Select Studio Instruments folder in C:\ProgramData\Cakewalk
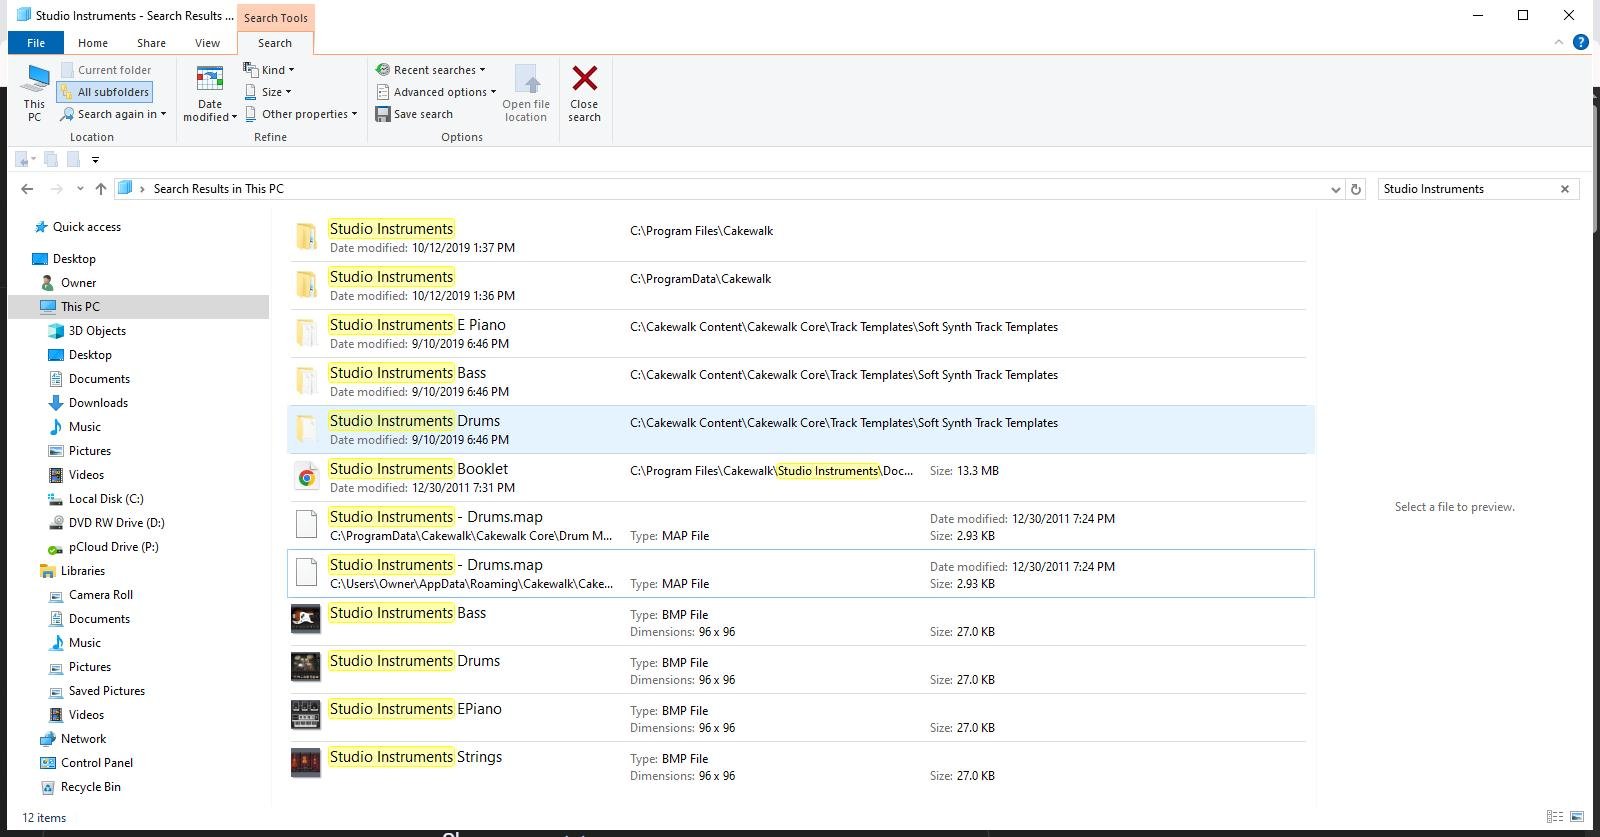The image size is (1600, 837). point(801,286)
